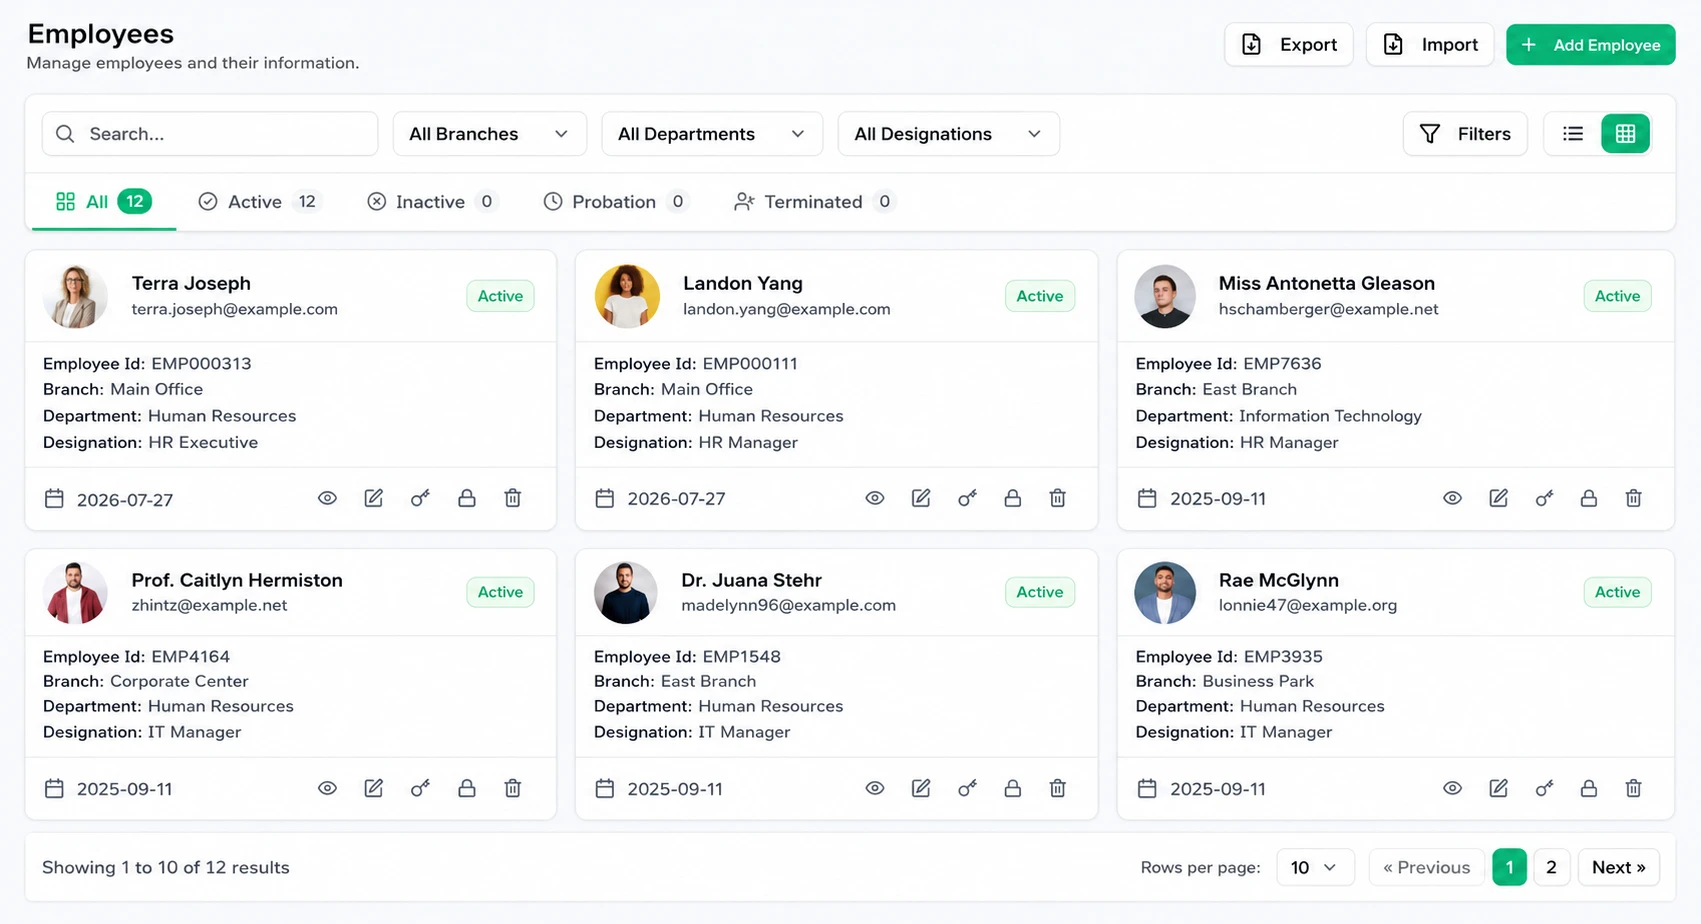Click the Previous page button

(1426, 867)
